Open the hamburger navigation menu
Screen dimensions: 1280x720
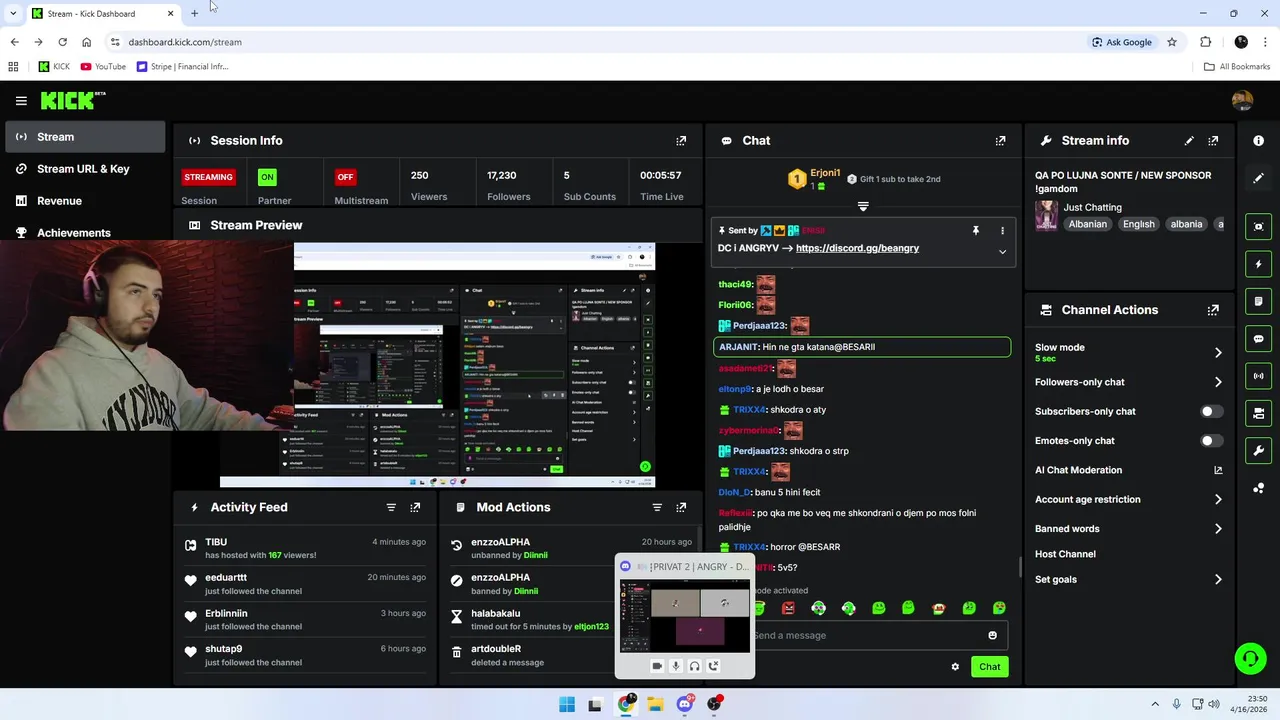pos(21,101)
